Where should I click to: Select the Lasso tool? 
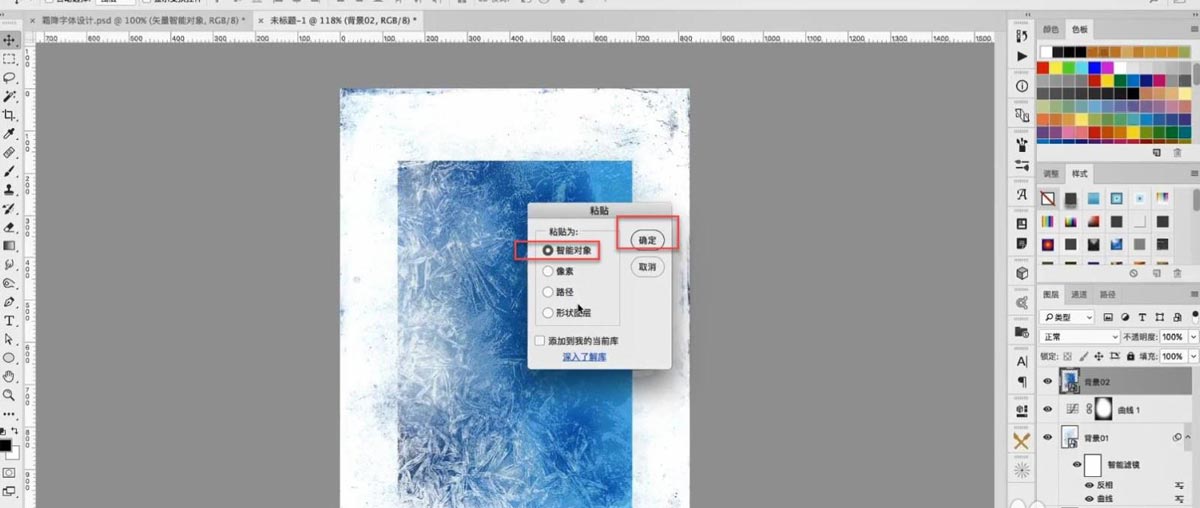9,78
